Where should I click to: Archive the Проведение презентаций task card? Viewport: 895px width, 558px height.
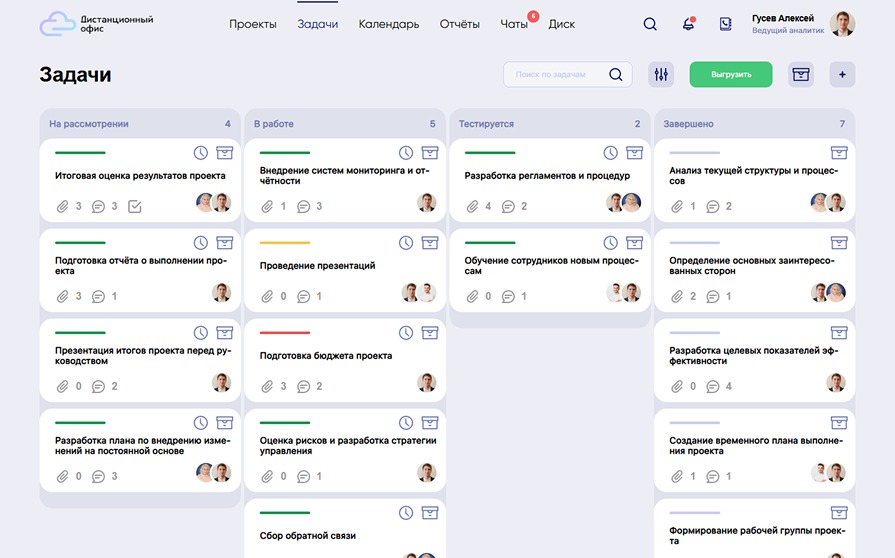pyautogui.click(x=430, y=243)
